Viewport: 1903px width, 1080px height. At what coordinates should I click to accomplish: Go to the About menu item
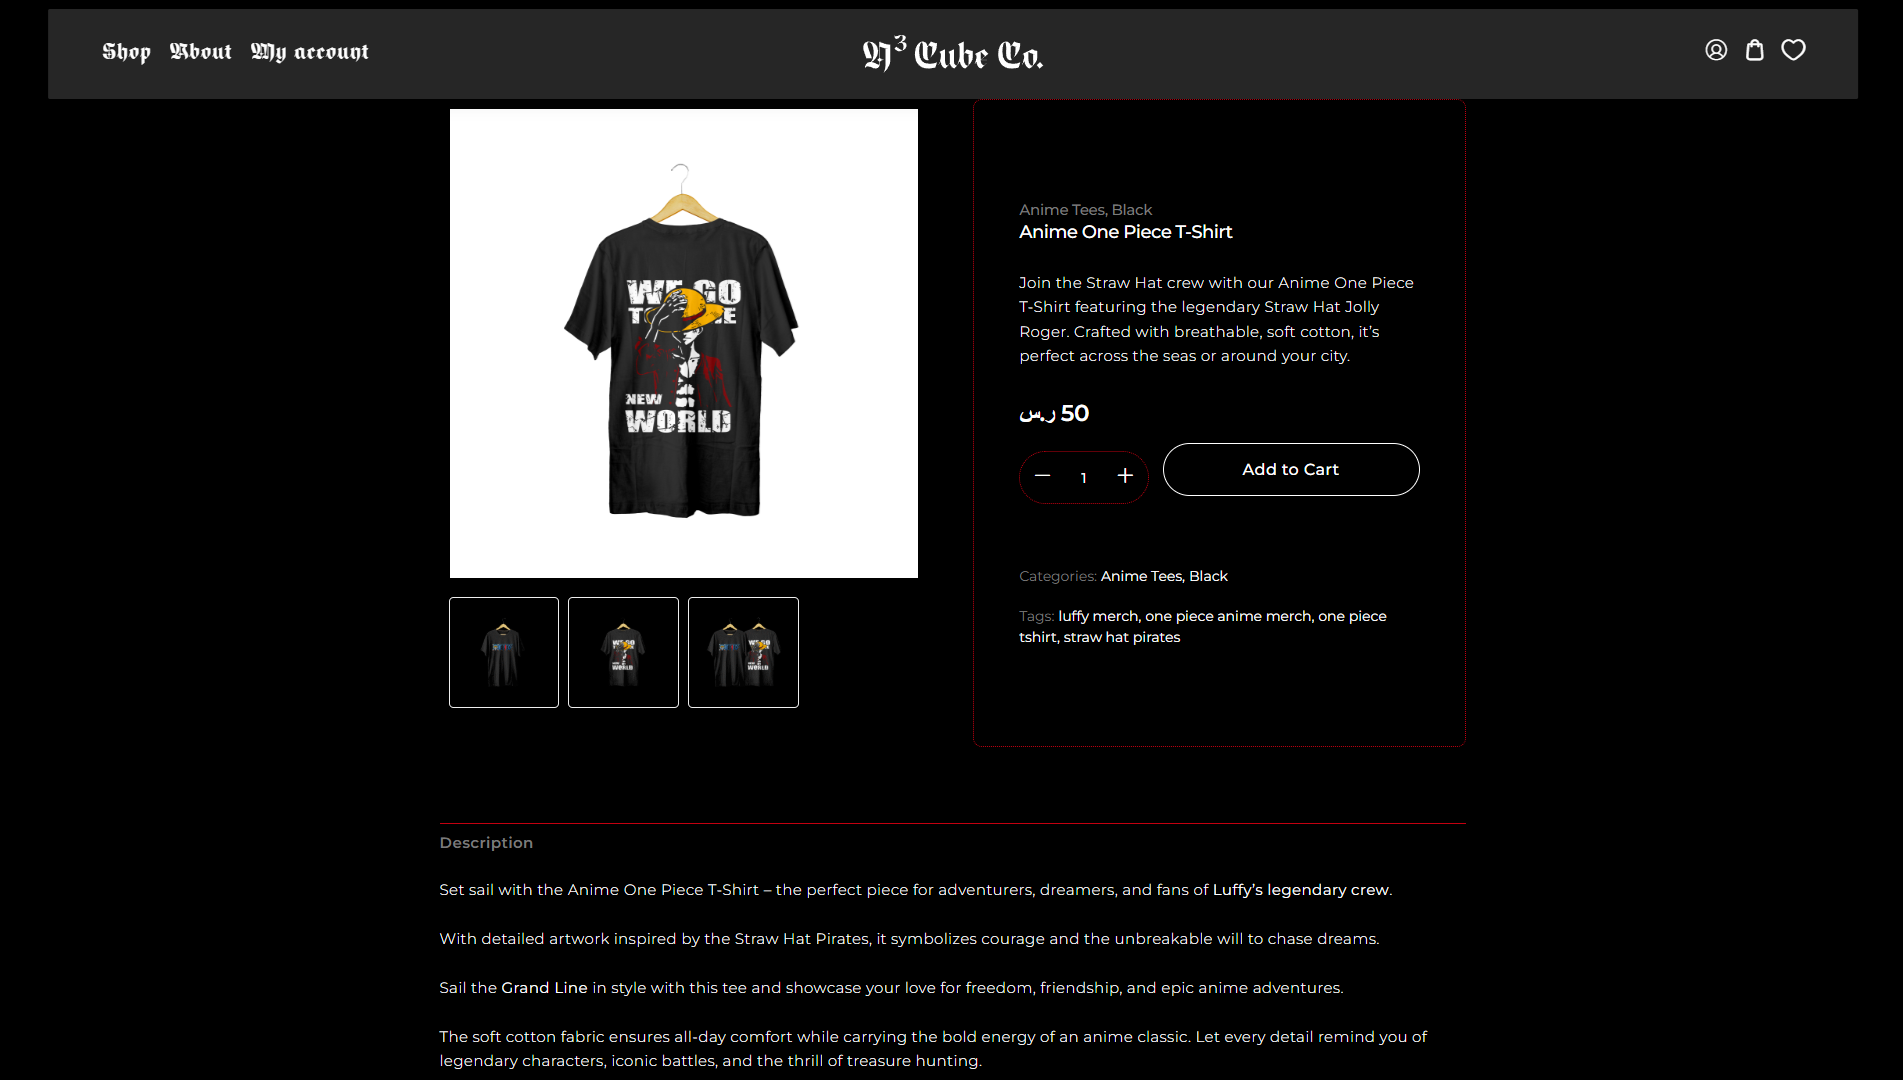click(x=200, y=52)
